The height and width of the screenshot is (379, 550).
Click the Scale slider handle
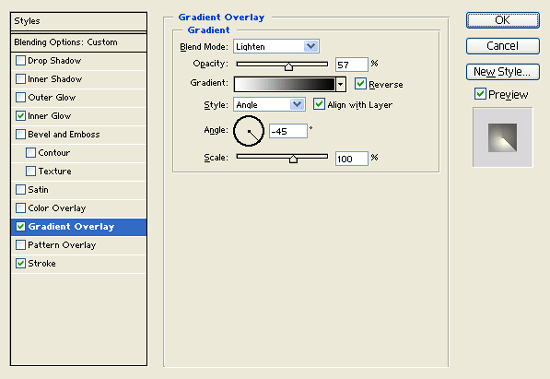point(293,159)
